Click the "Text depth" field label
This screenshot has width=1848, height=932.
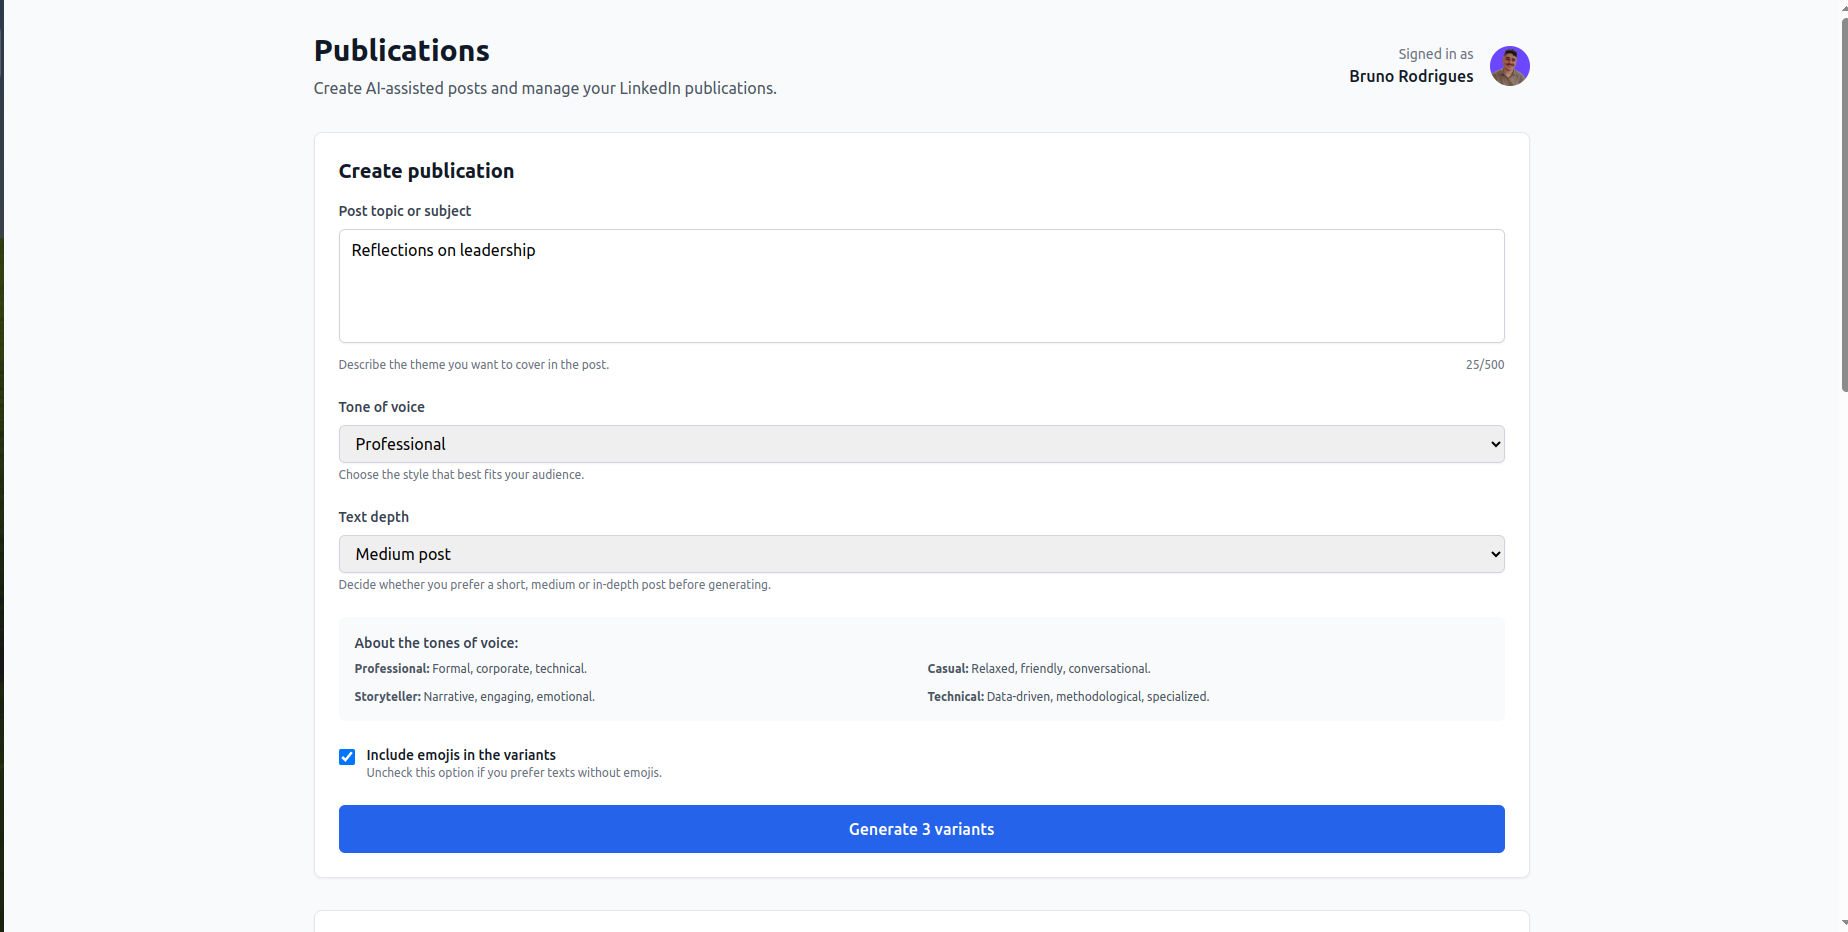click(x=373, y=517)
